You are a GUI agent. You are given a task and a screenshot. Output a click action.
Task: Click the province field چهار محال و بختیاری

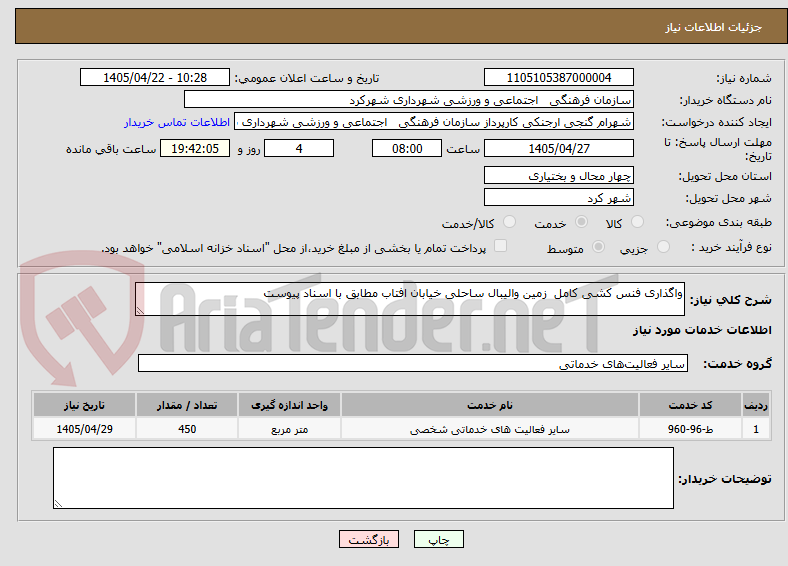pyautogui.click(x=558, y=175)
